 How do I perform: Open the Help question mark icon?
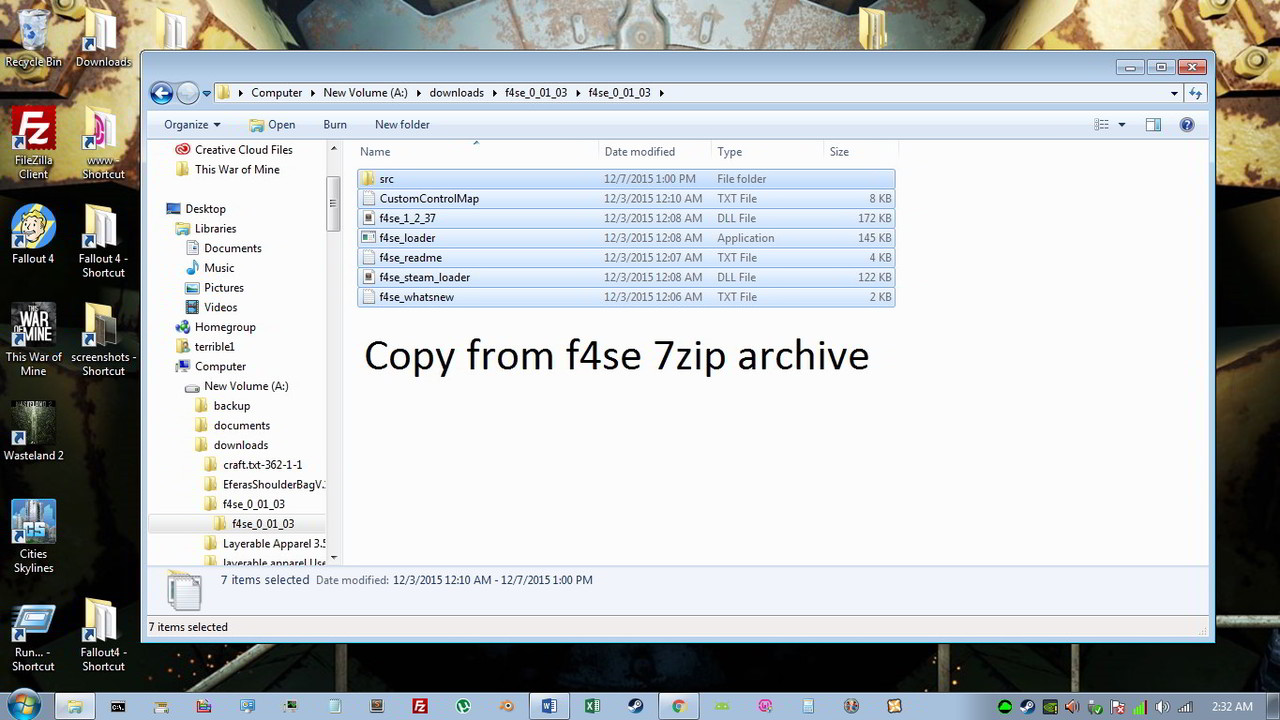pos(1188,124)
